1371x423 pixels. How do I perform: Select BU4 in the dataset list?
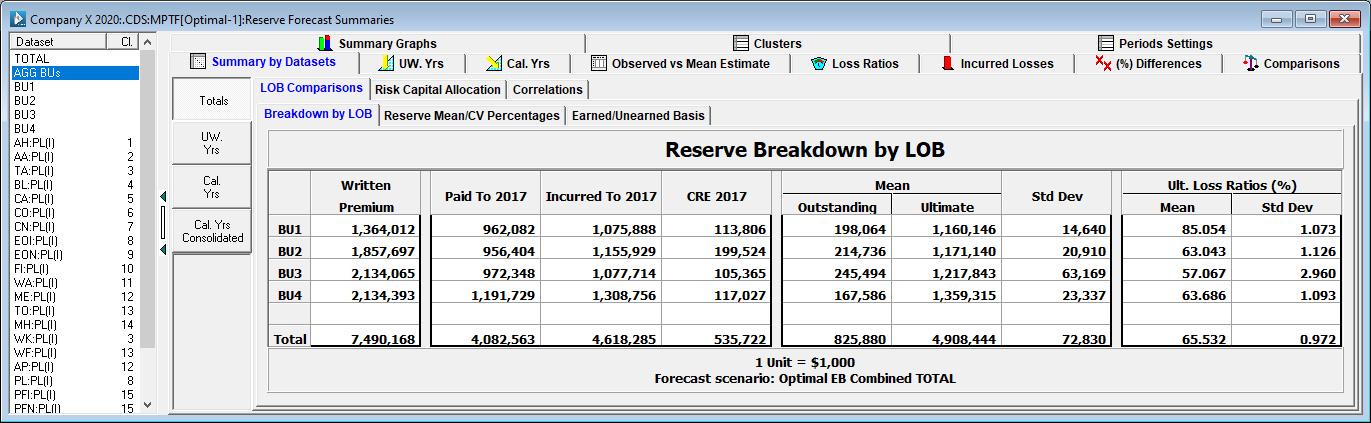[75, 129]
